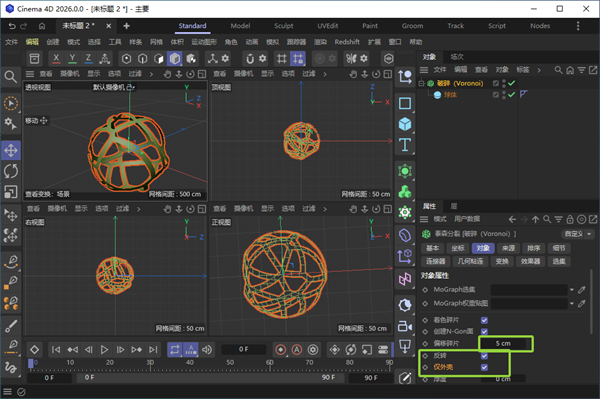Viewport: 600px width, 399px height.
Task: Click the snap magnet icon
Action: 250,59
